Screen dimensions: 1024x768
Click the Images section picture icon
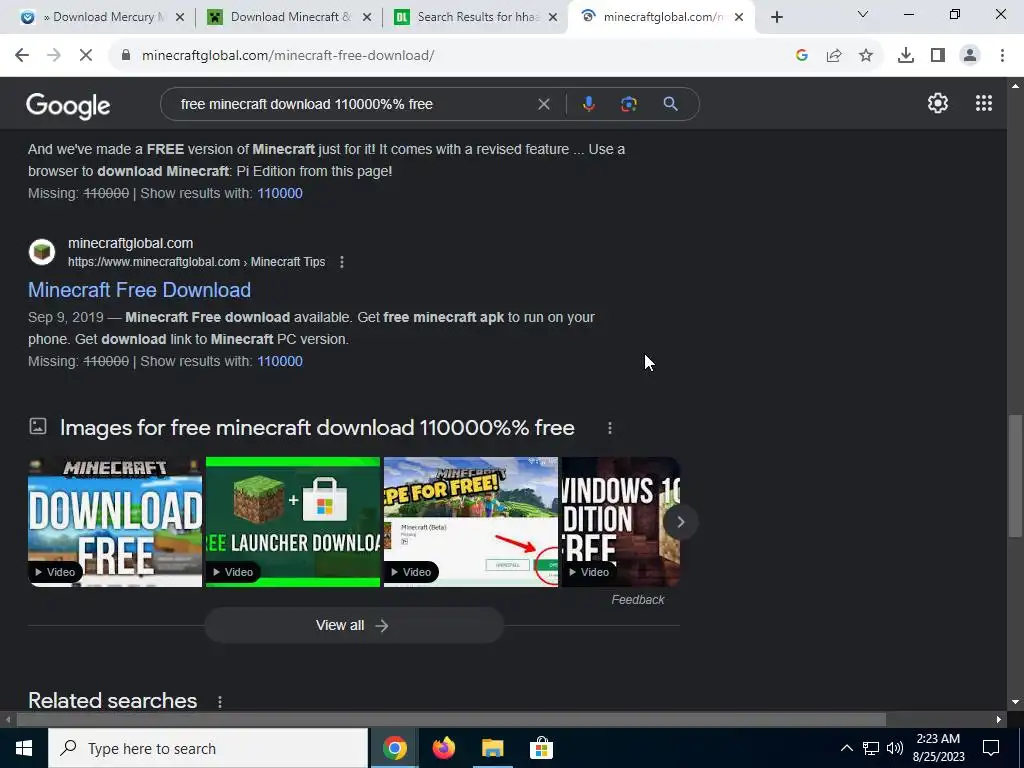coord(38,426)
